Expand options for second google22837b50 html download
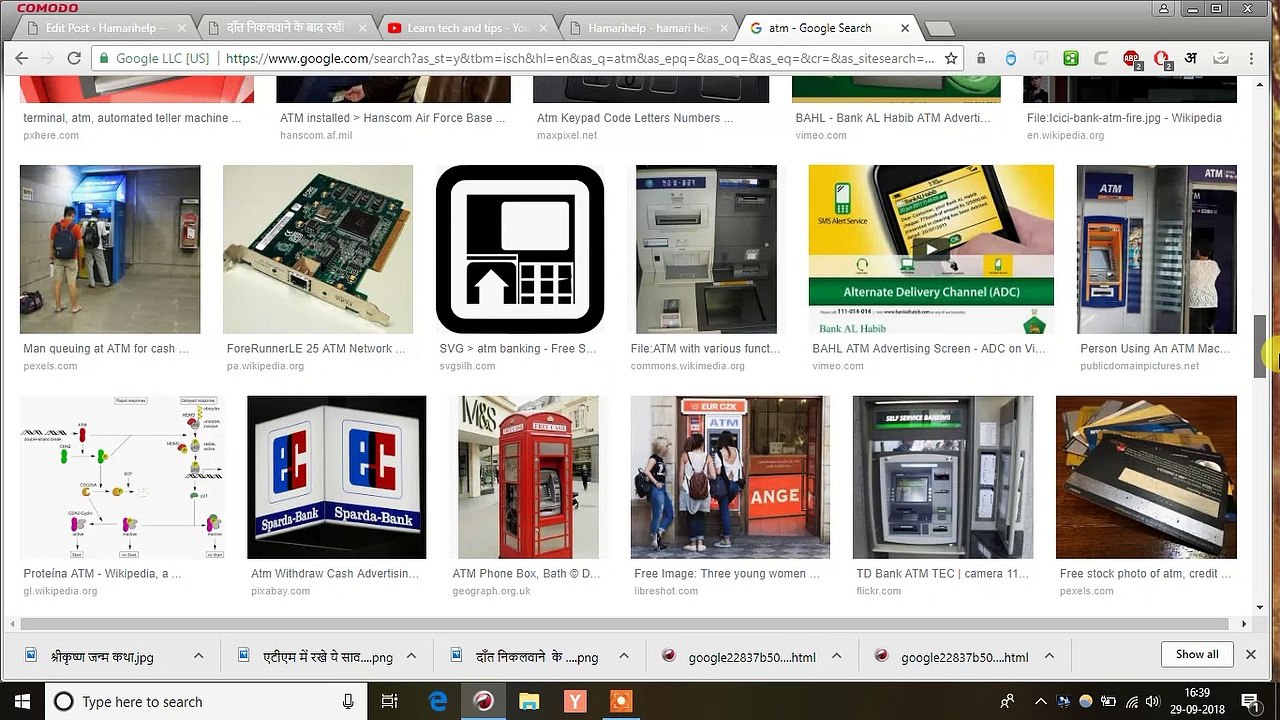 point(1049,656)
